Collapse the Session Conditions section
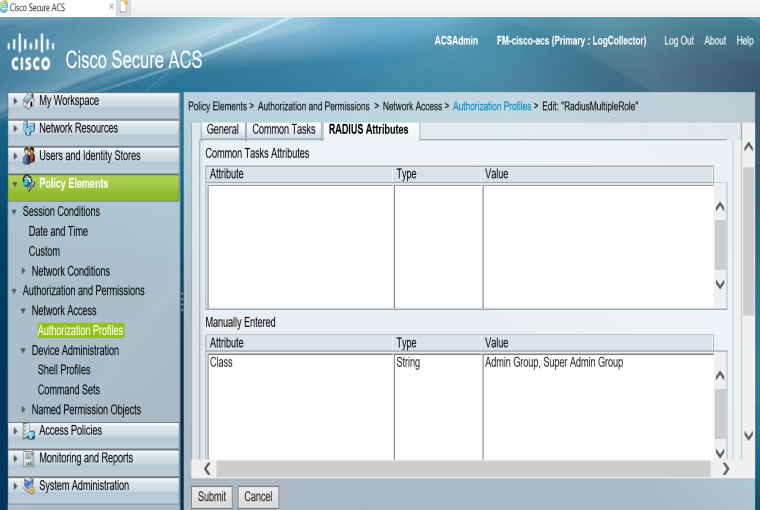The width and height of the screenshot is (760, 510). click(x=14, y=212)
